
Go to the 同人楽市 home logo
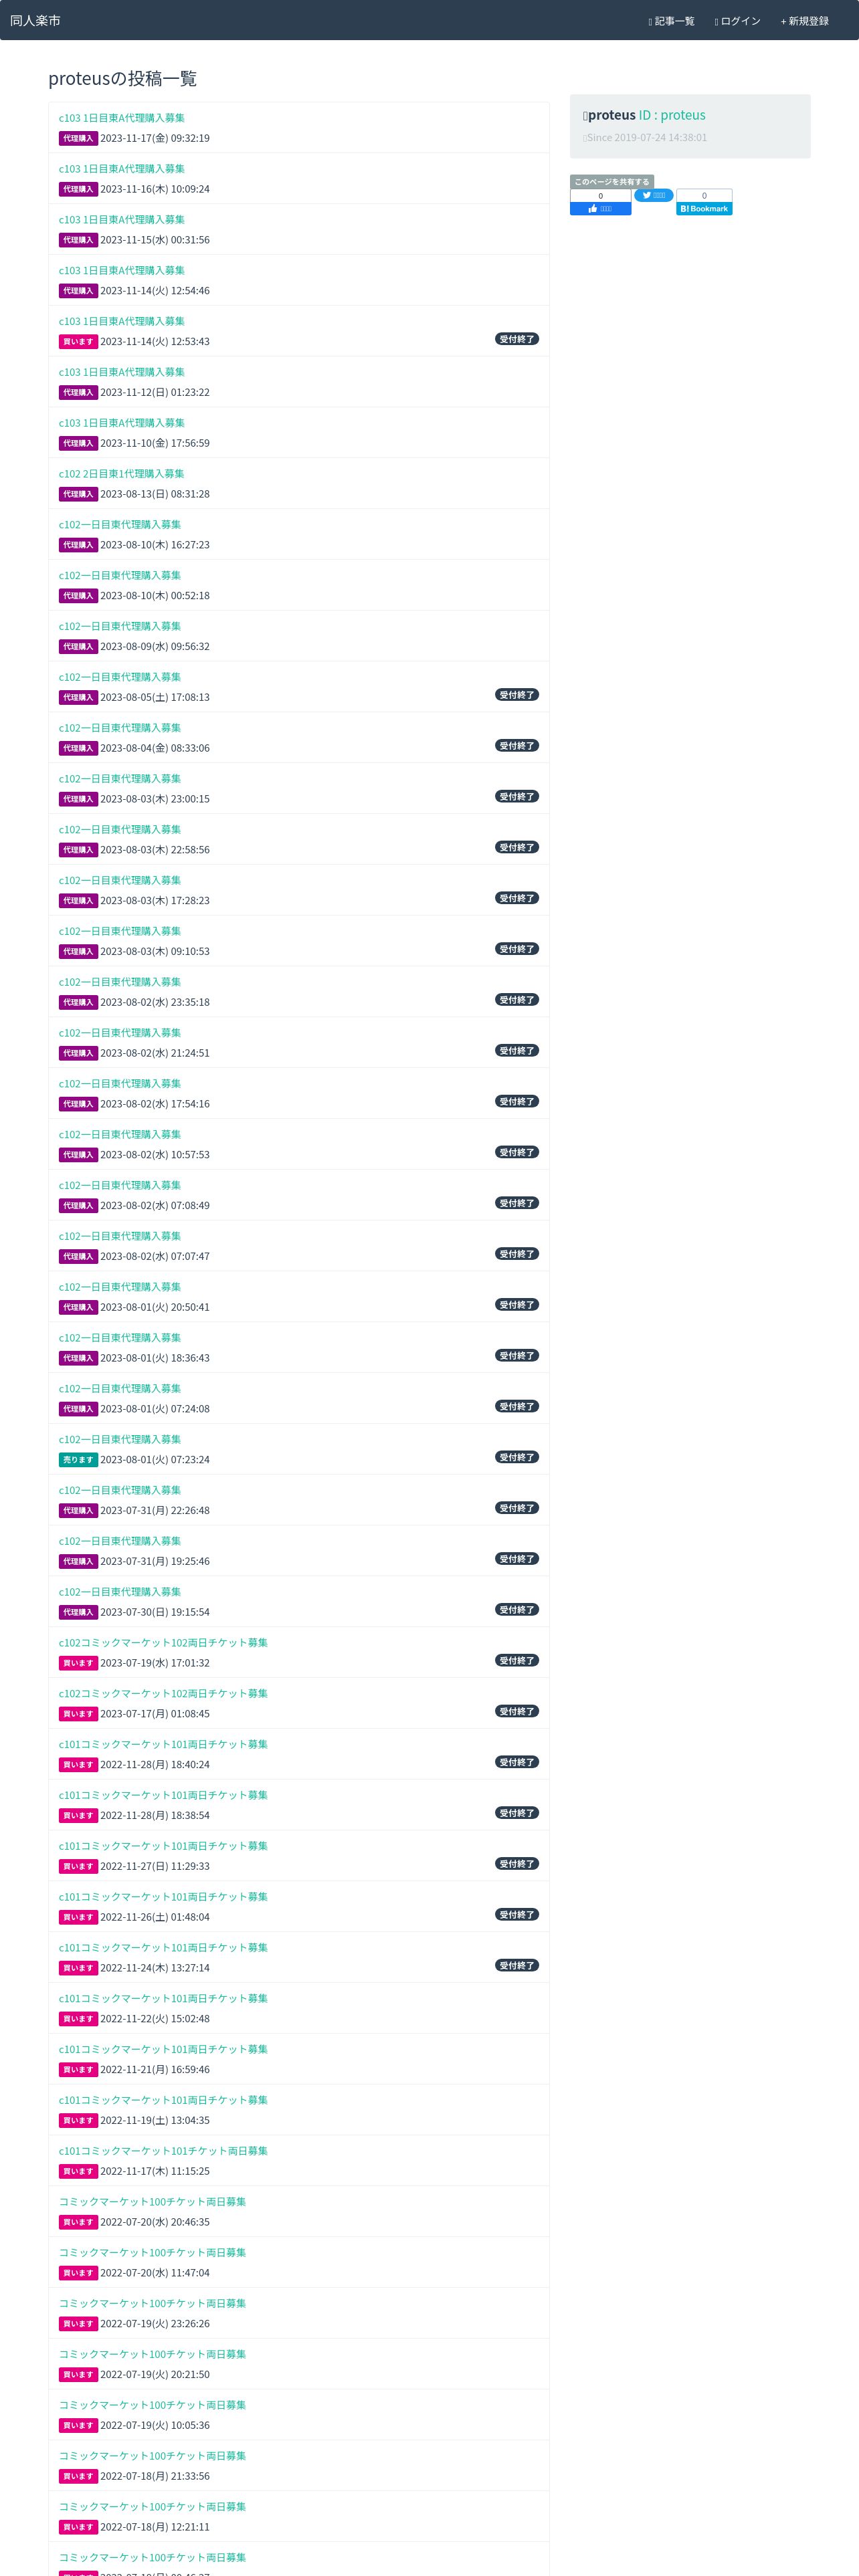pos(35,20)
